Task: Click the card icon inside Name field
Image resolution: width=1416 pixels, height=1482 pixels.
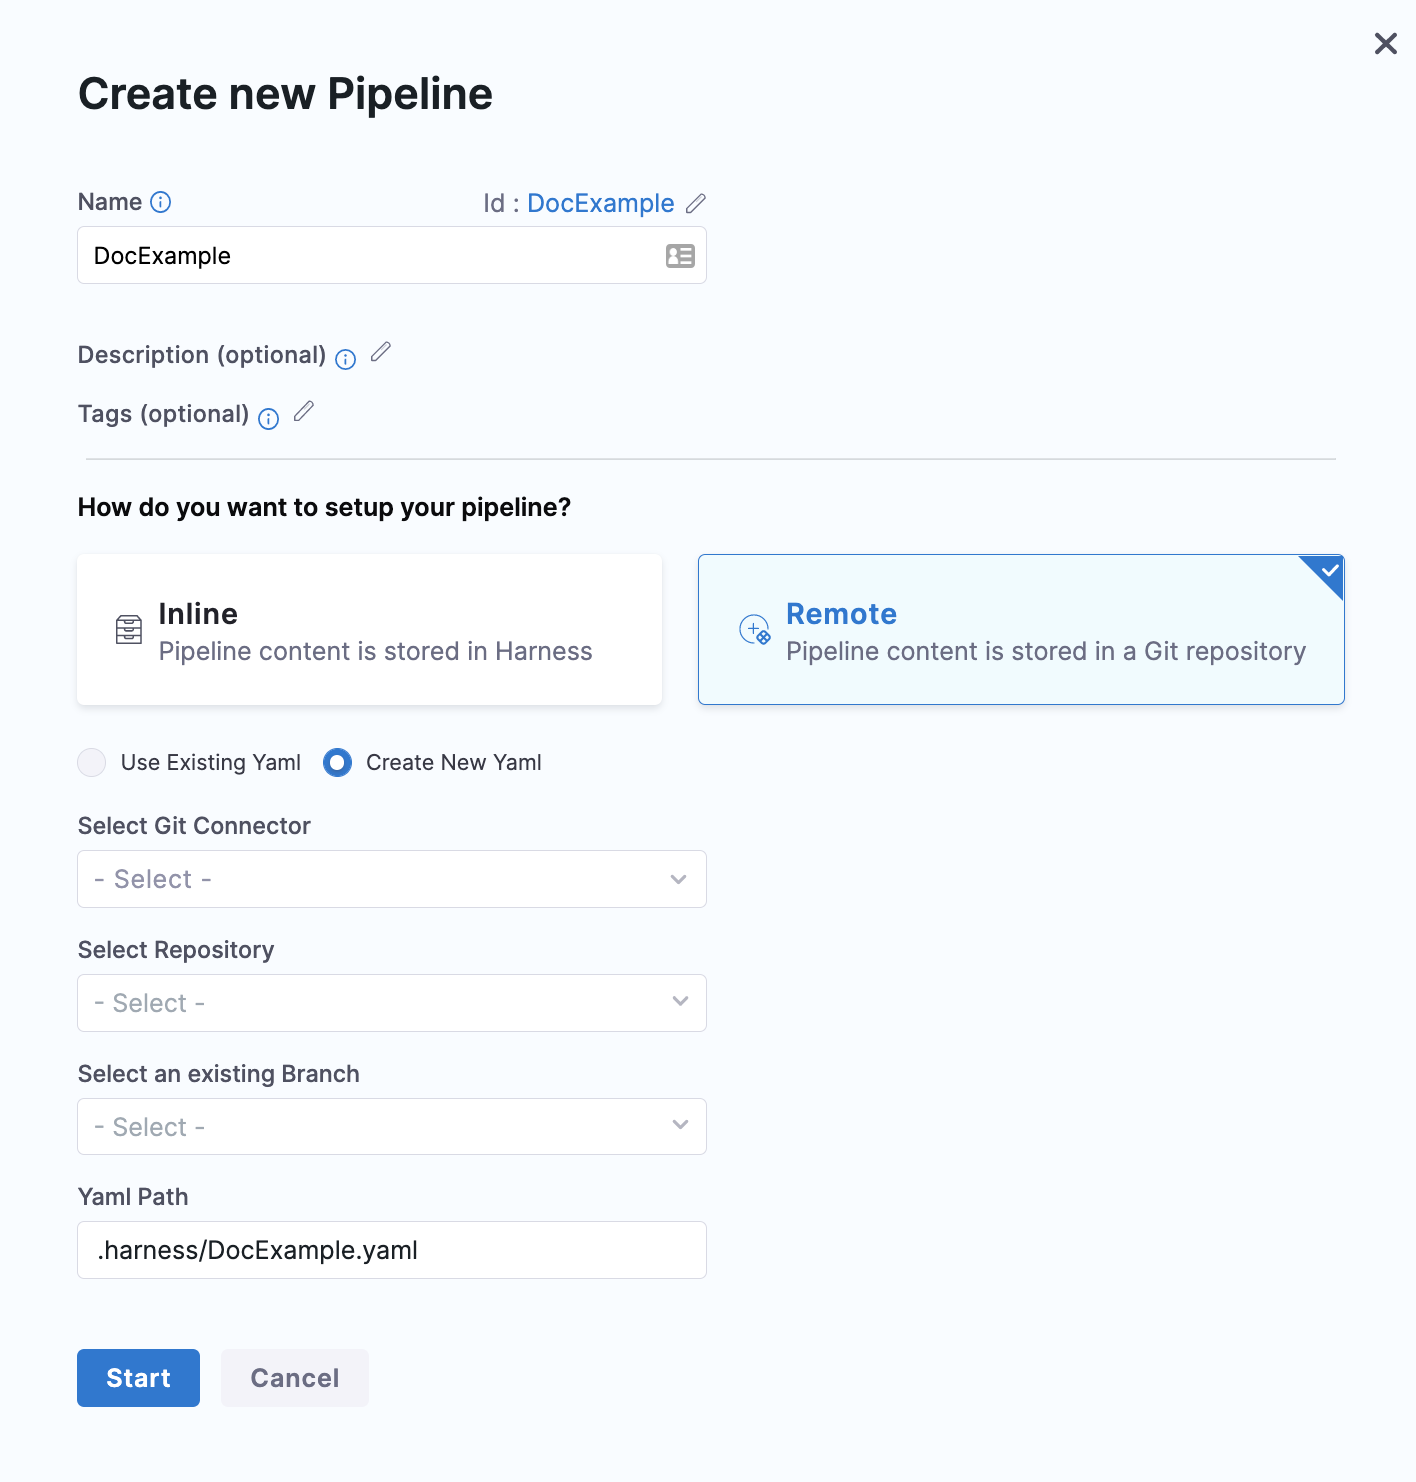Action: (x=680, y=256)
